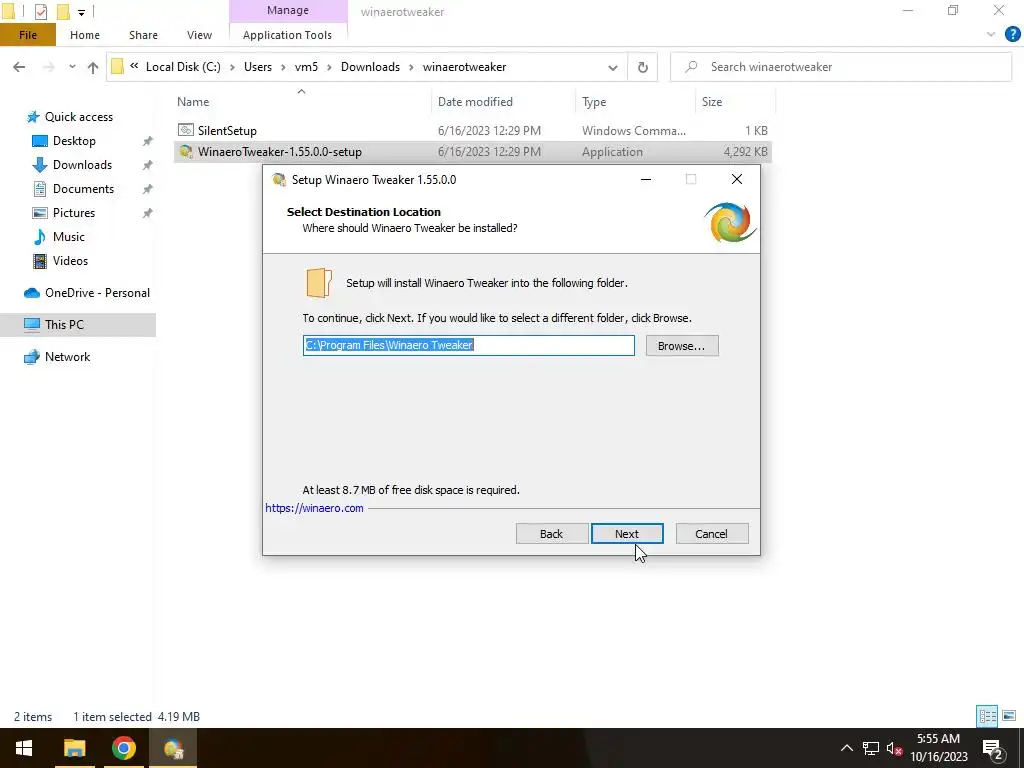1024x768 pixels.
Task: Click Local Disk (C:) in breadcrumb
Action: [x=183, y=67]
